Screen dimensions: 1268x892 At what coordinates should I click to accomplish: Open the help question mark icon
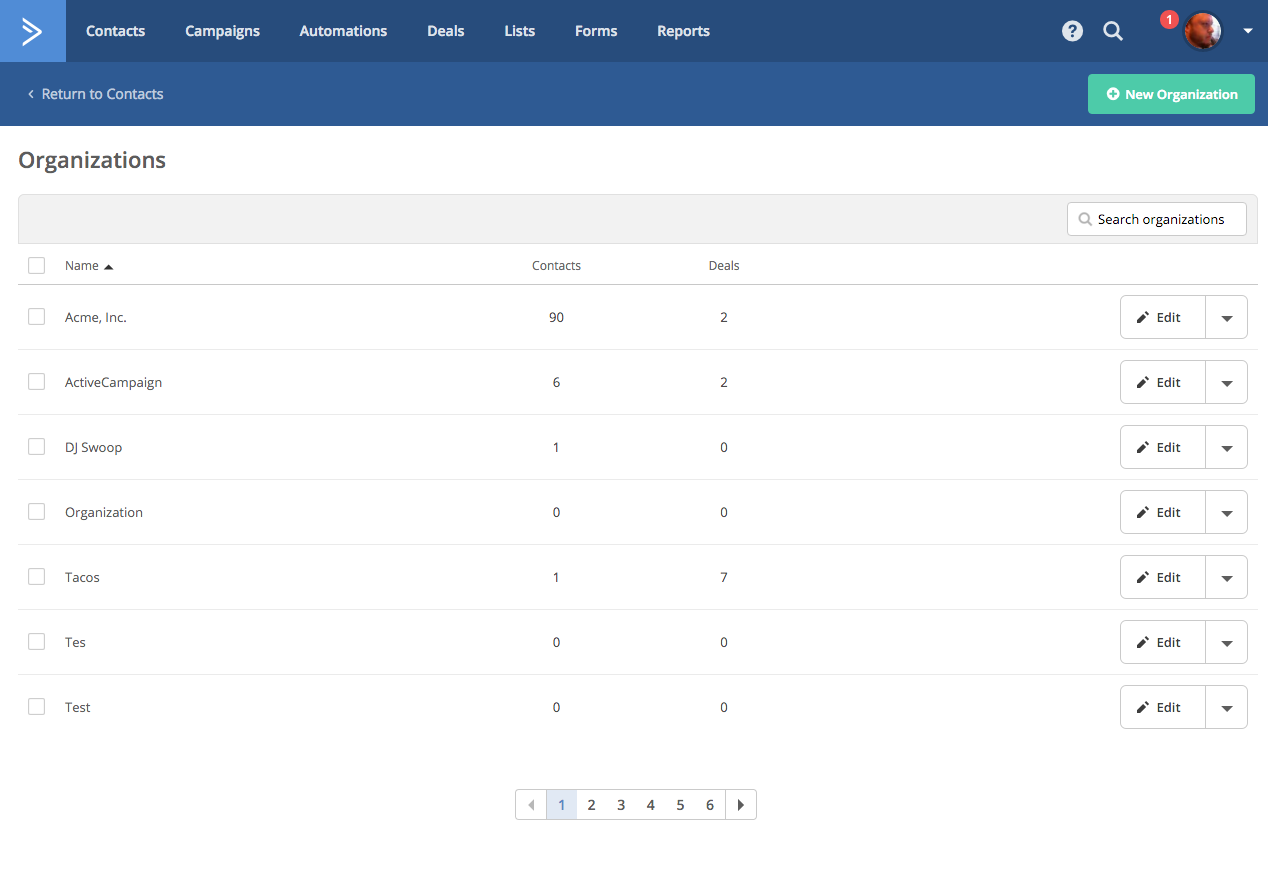1072,31
